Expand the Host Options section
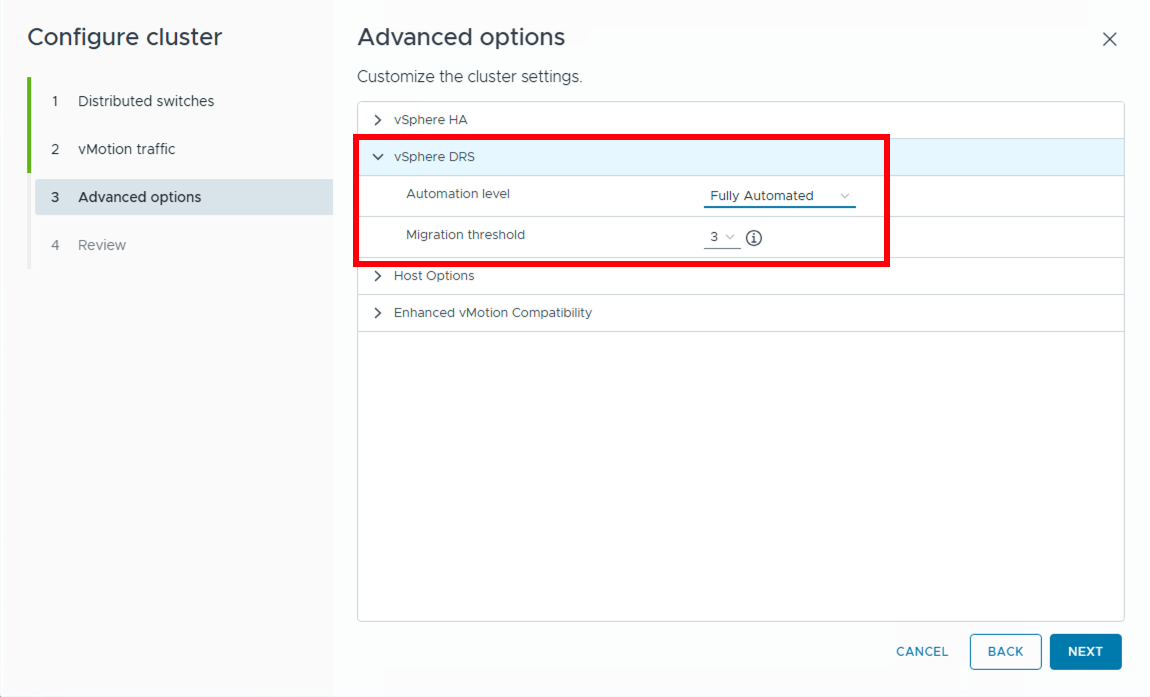The image size is (1150, 697). (x=378, y=276)
